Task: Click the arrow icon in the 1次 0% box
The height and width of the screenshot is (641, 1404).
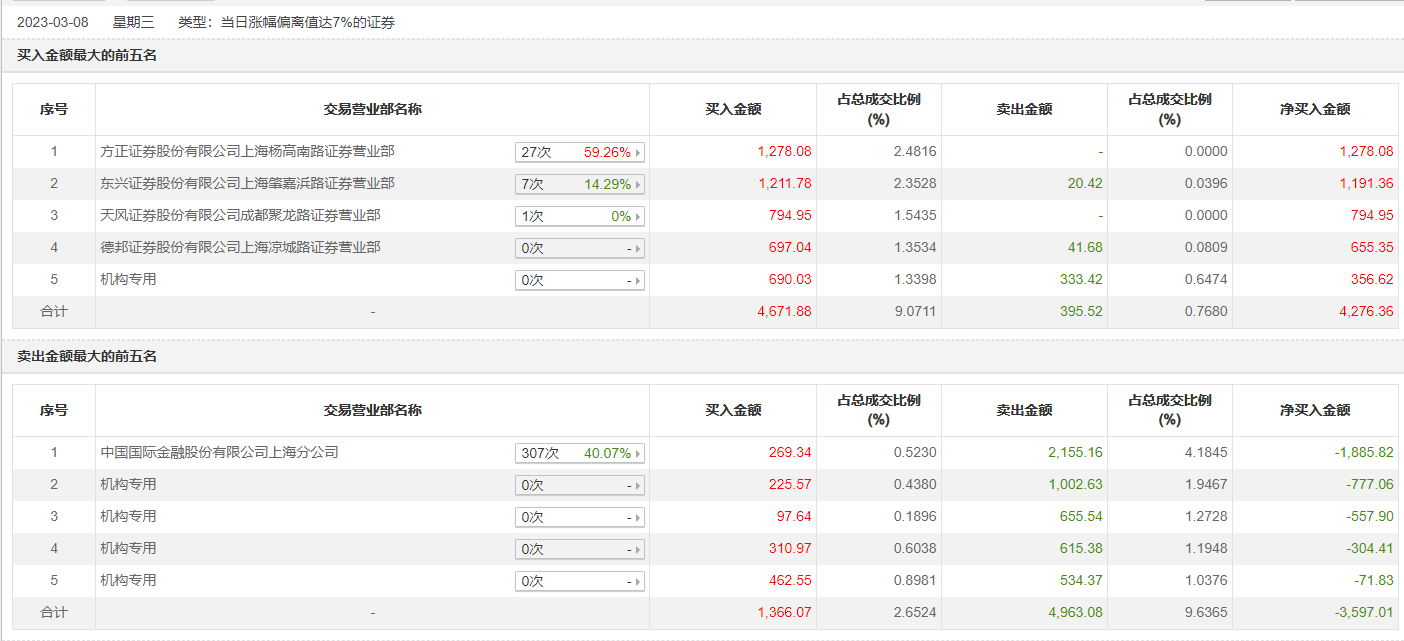Action: tap(638, 217)
